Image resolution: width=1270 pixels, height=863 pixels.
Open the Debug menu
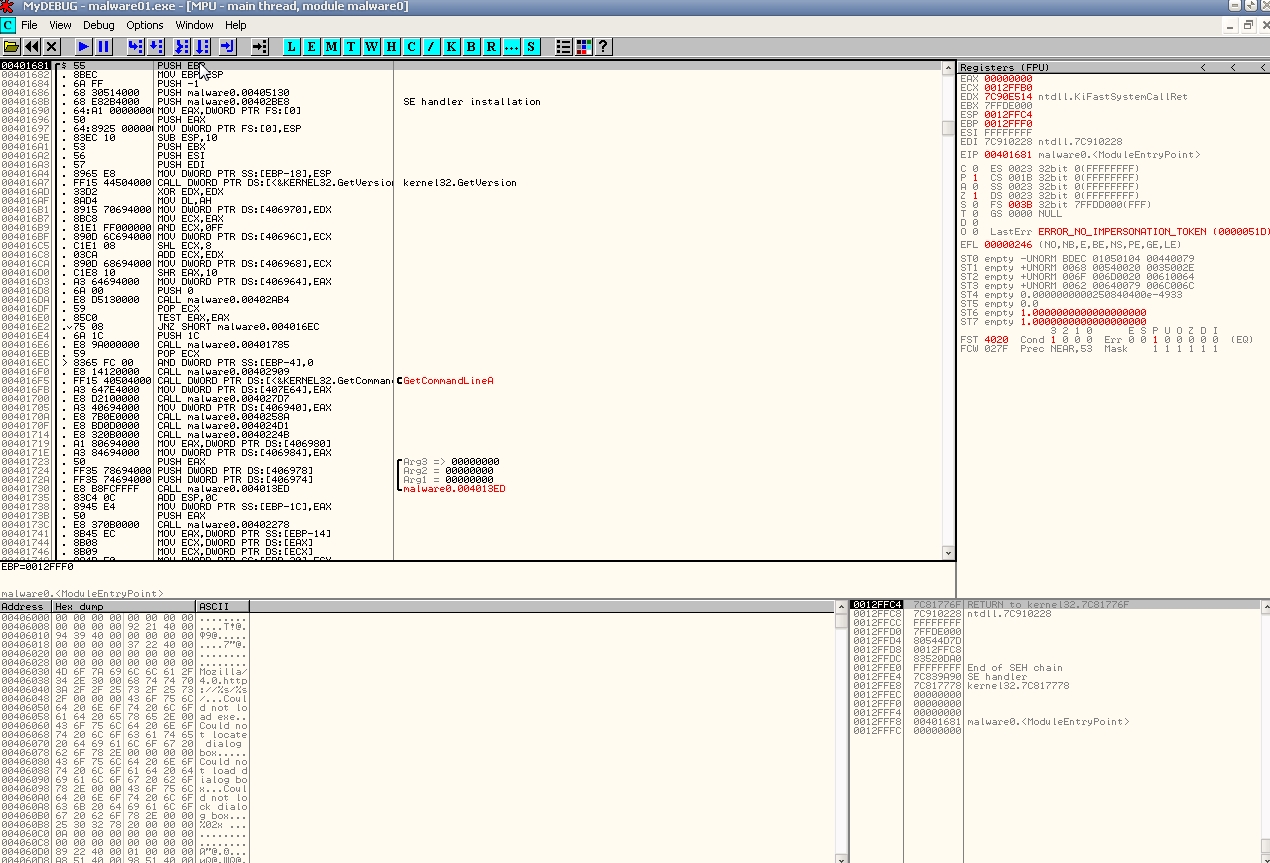tap(98, 25)
